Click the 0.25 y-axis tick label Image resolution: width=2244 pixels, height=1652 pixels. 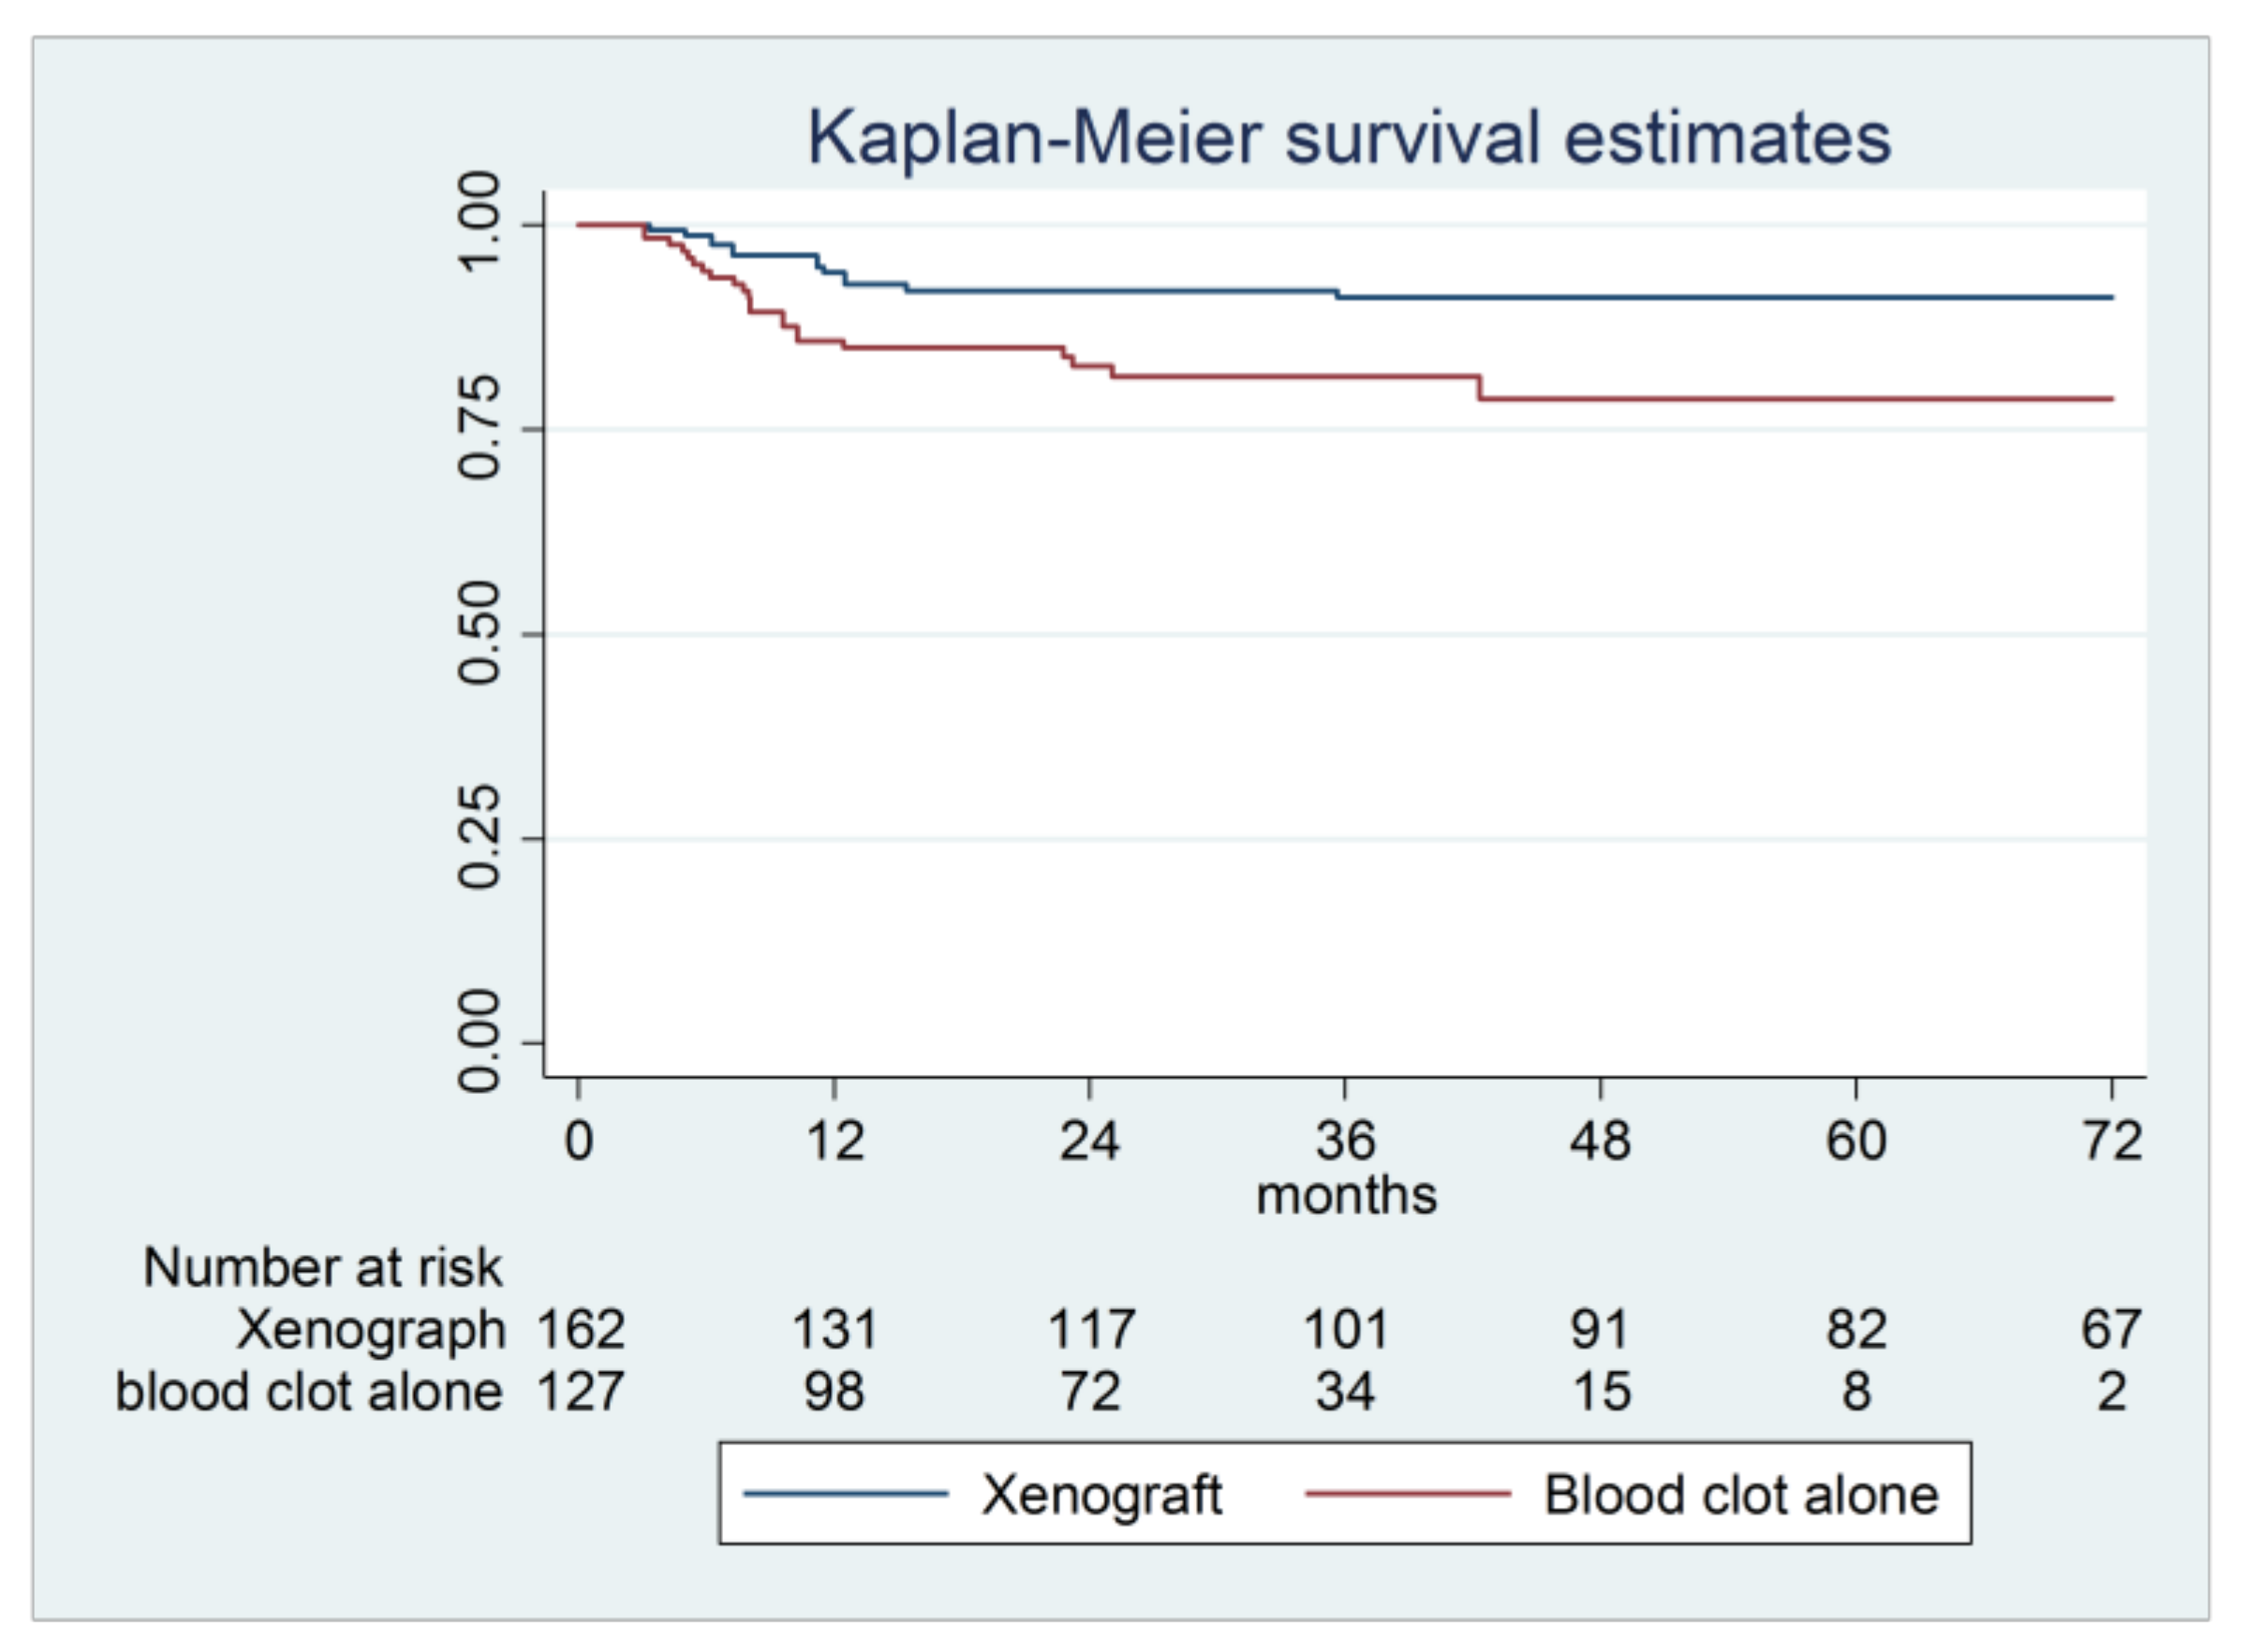(478, 838)
